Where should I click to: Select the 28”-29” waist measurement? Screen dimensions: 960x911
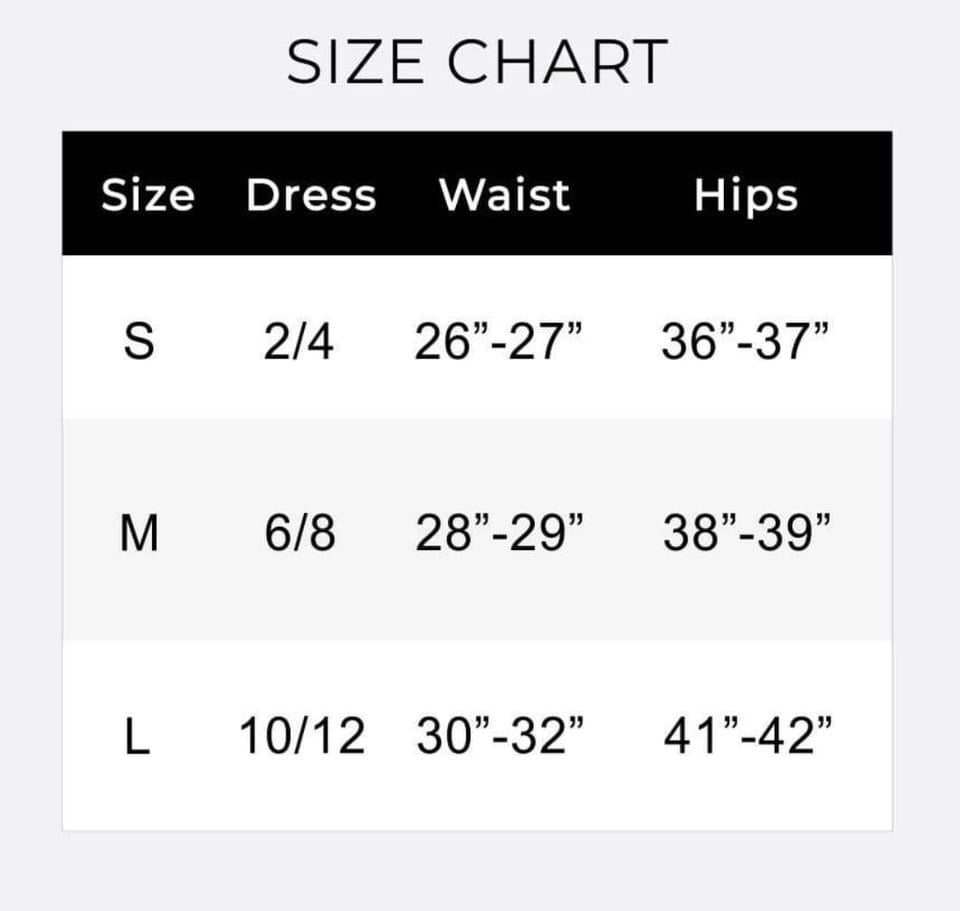[x=499, y=533]
